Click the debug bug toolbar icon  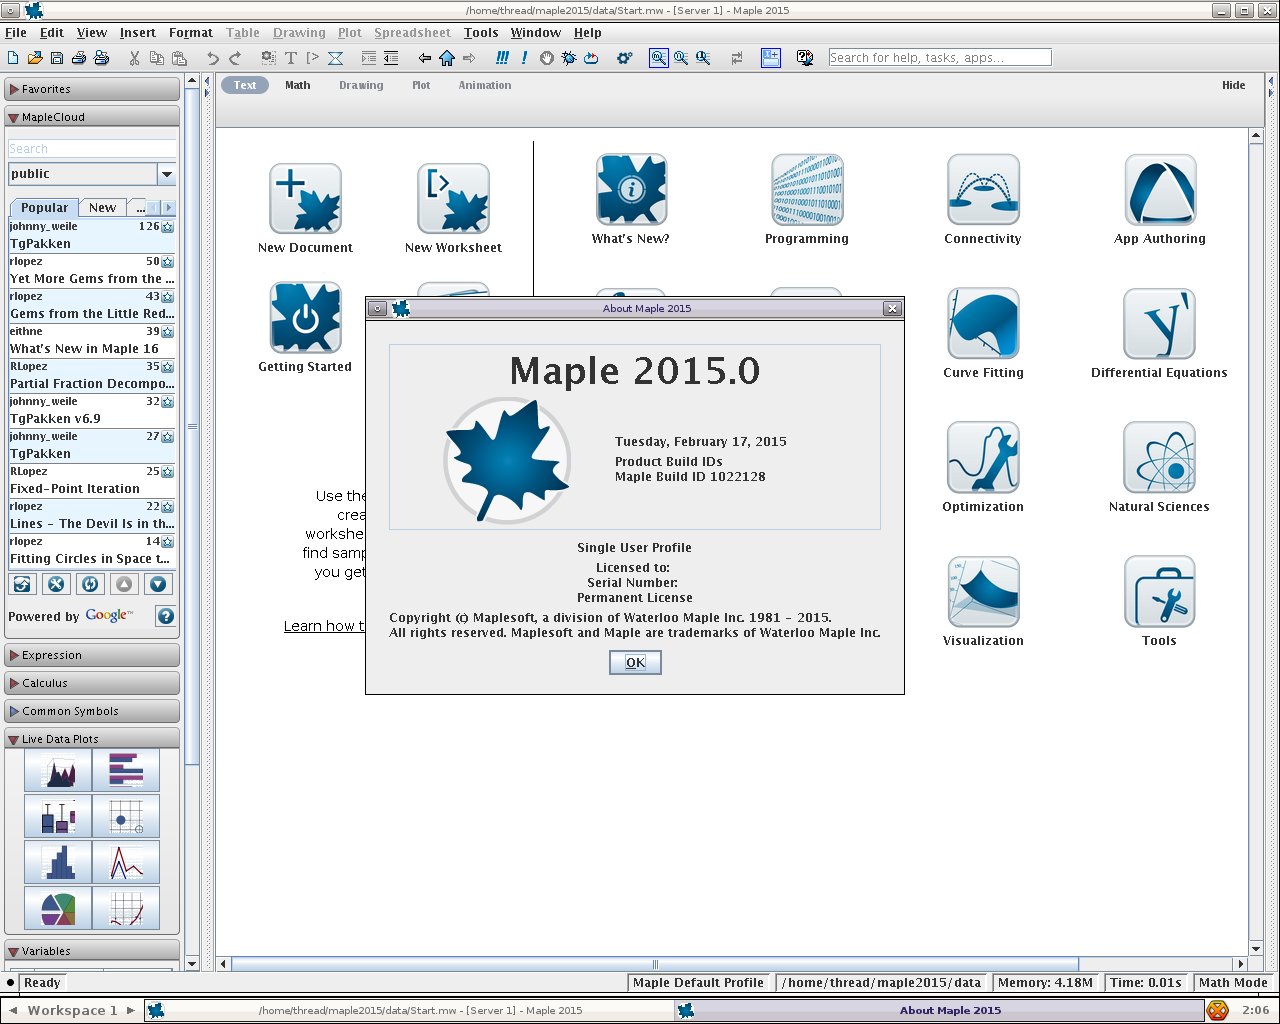(569, 58)
